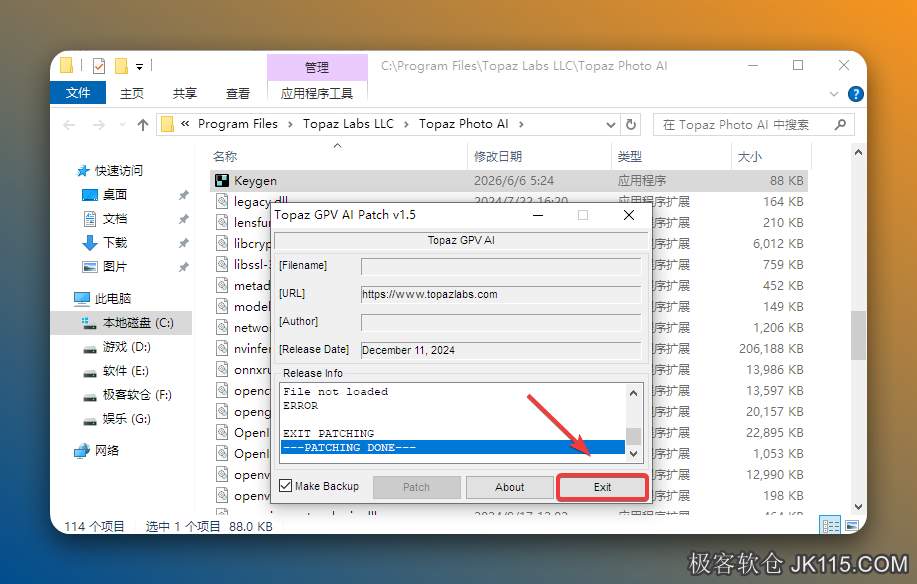
Task: Switch to the 主页 ribbon tab
Action: (132, 94)
